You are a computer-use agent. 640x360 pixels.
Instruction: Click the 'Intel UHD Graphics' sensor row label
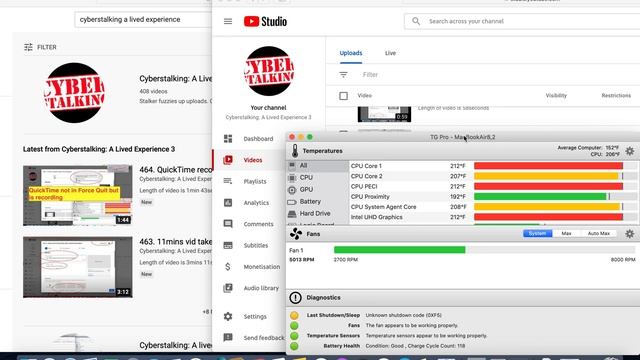pyautogui.click(x=376, y=217)
